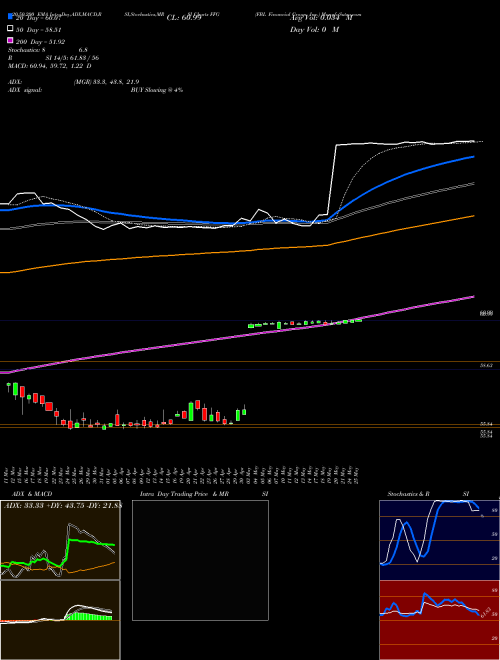Select the '200 Day - 51.92' label

tap(40, 42)
